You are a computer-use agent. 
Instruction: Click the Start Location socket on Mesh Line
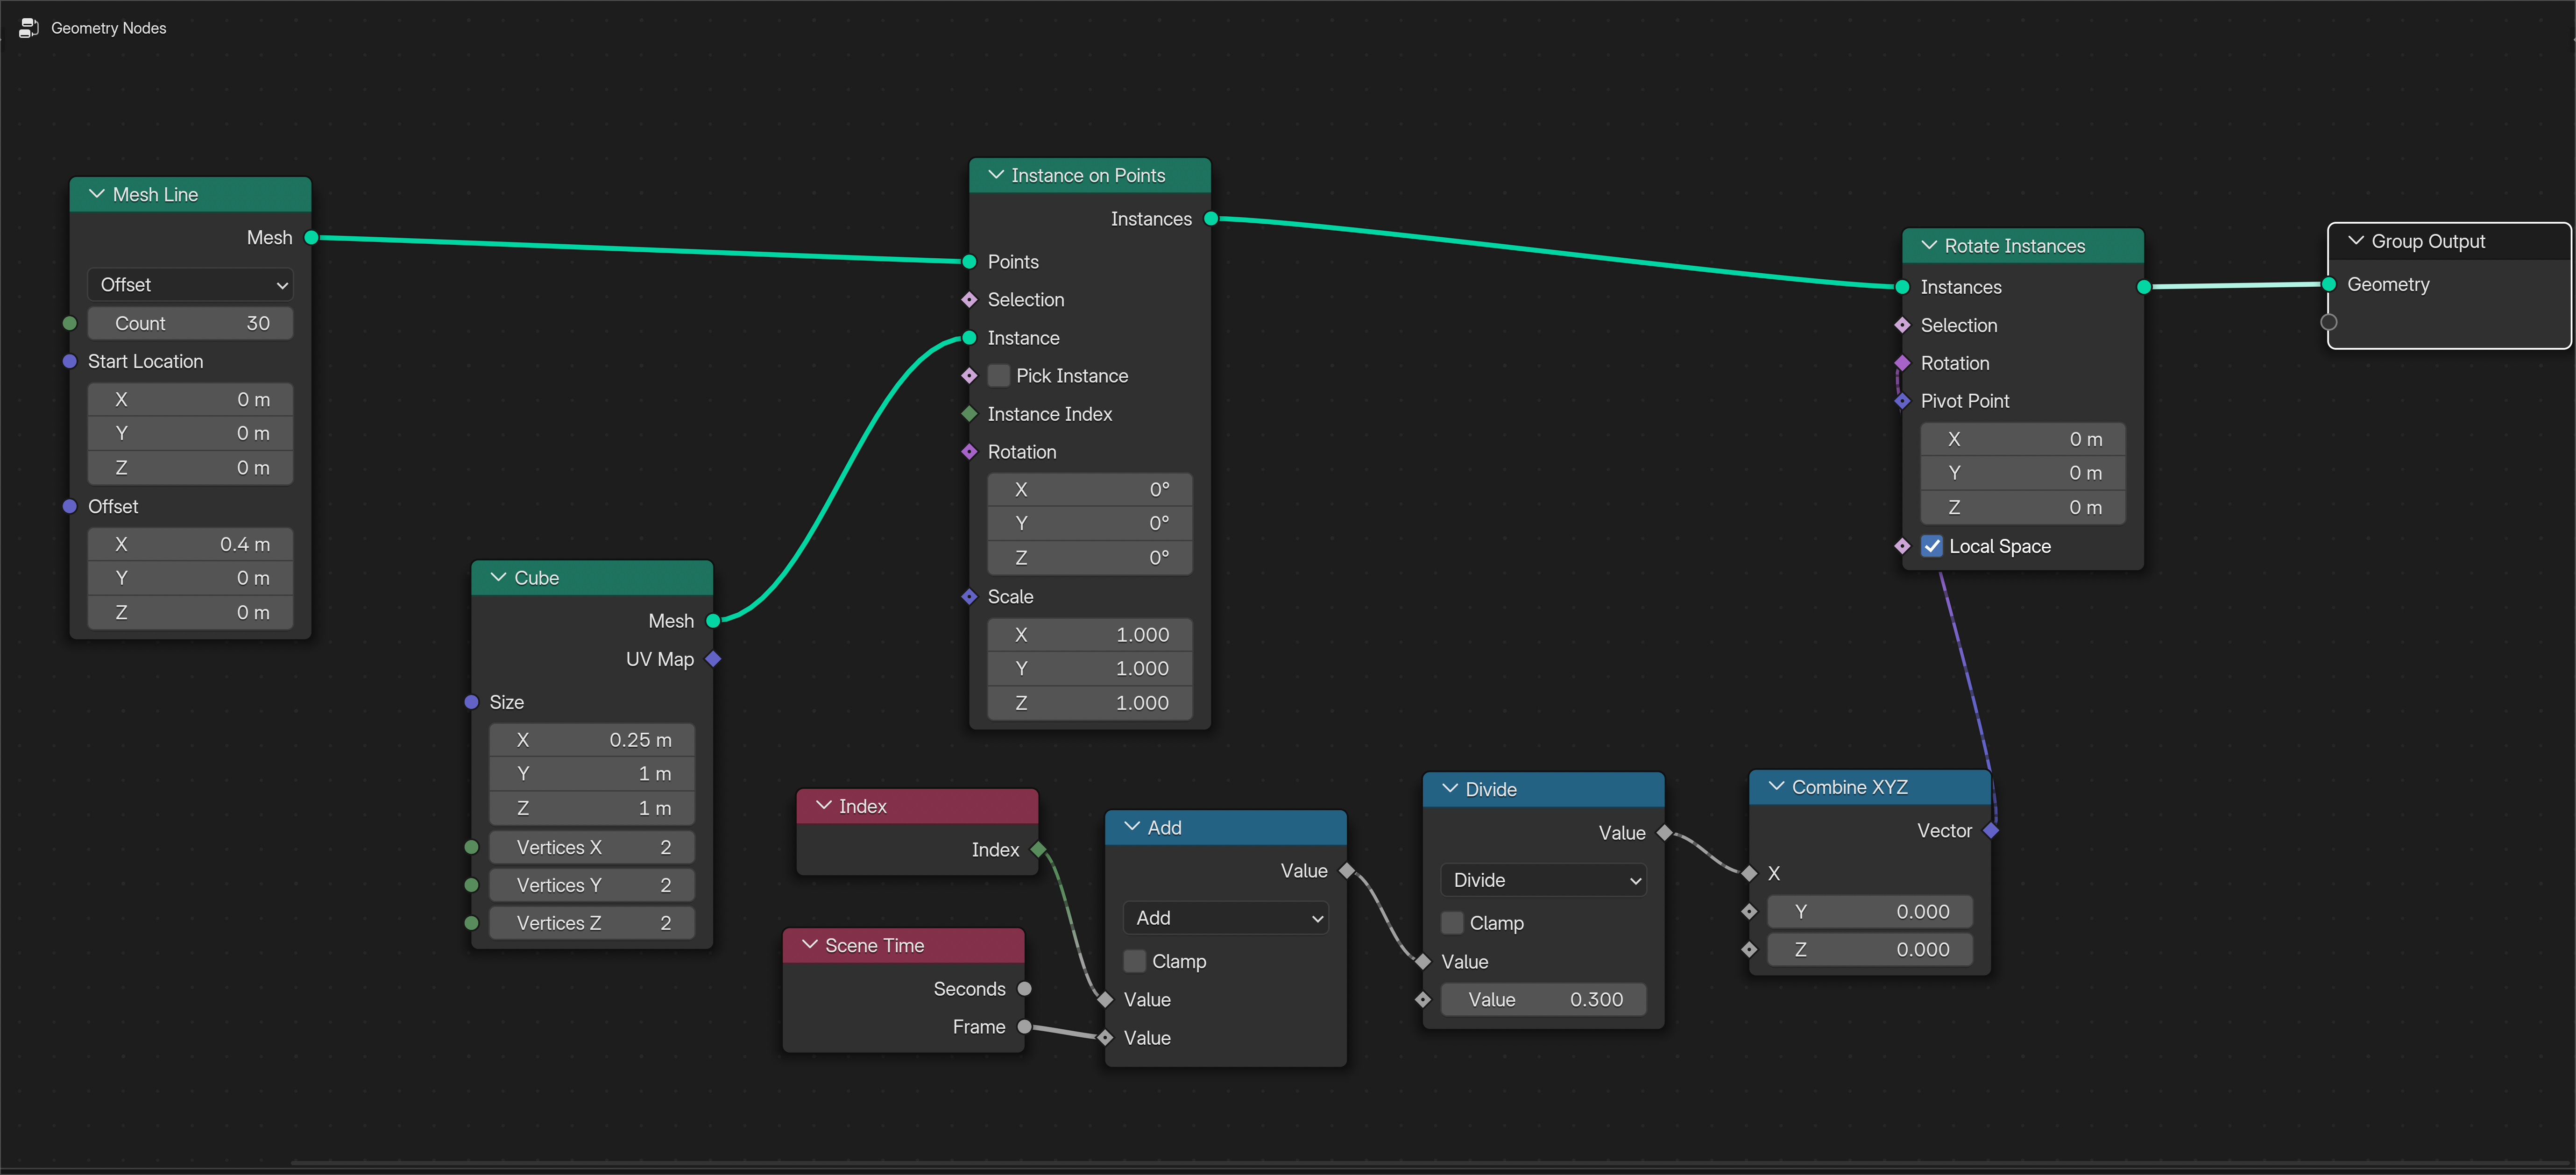(70, 361)
